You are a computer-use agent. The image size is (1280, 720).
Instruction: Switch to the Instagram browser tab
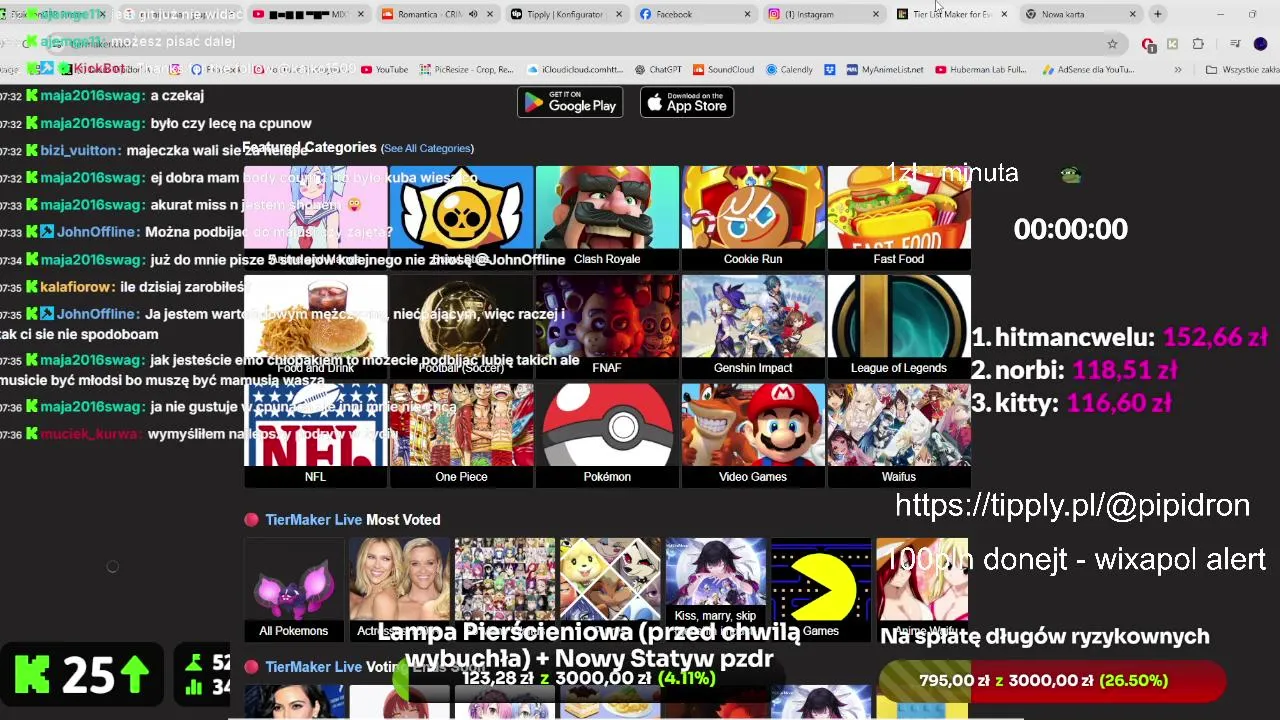(824, 14)
